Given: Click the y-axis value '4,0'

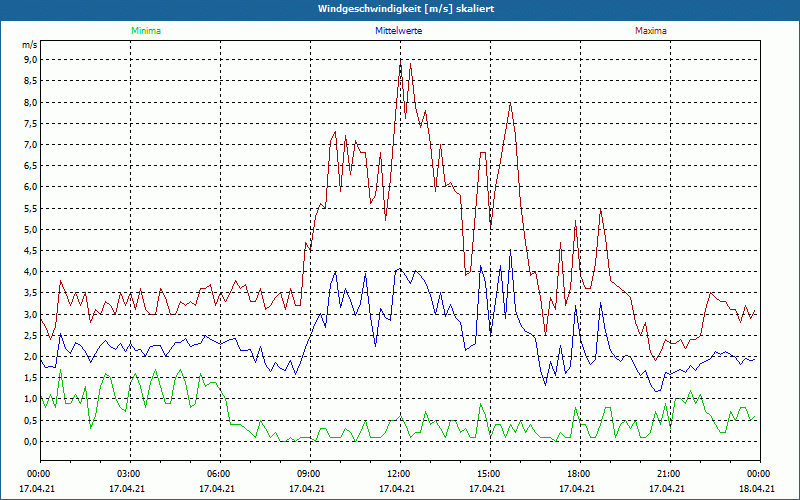Looking at the screenshot, I should pyautogui.click(x=31, y=271).
